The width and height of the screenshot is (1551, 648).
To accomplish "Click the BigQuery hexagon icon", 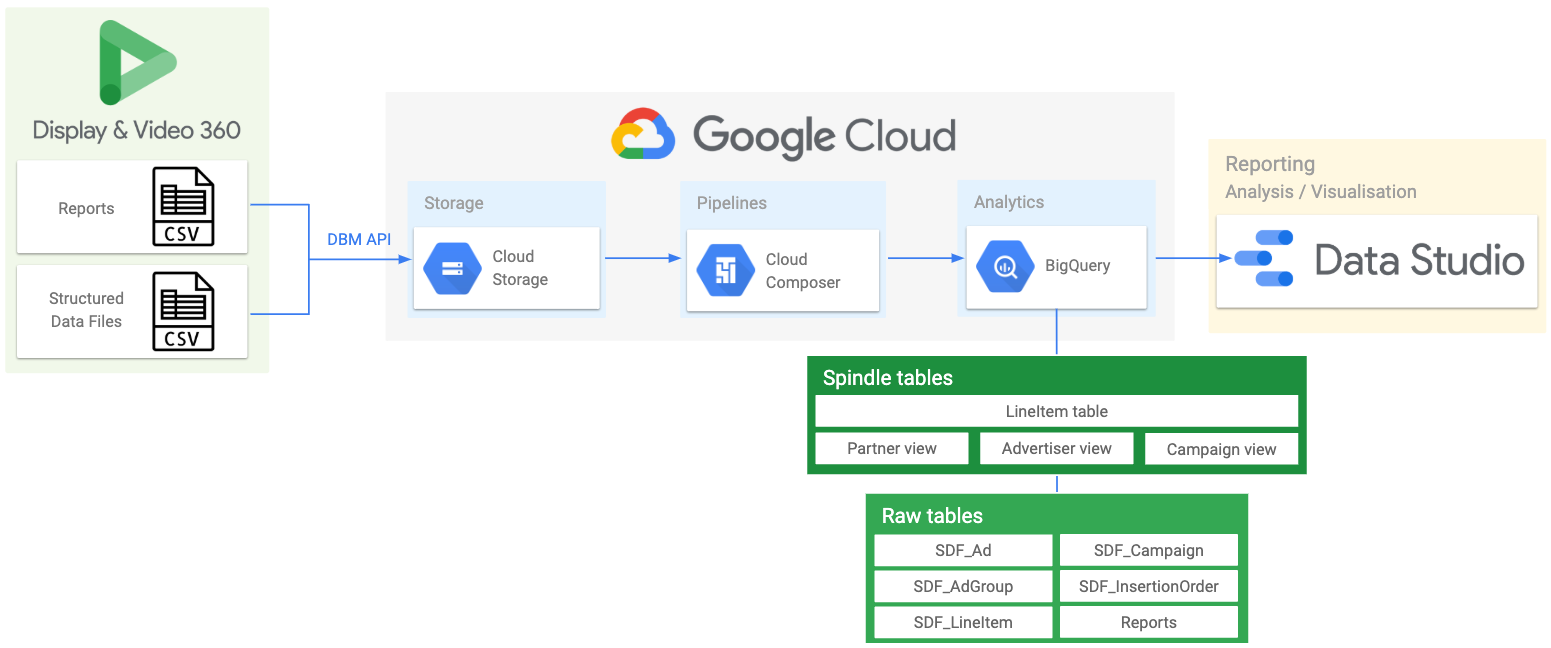I will (x=1005, y=267).
